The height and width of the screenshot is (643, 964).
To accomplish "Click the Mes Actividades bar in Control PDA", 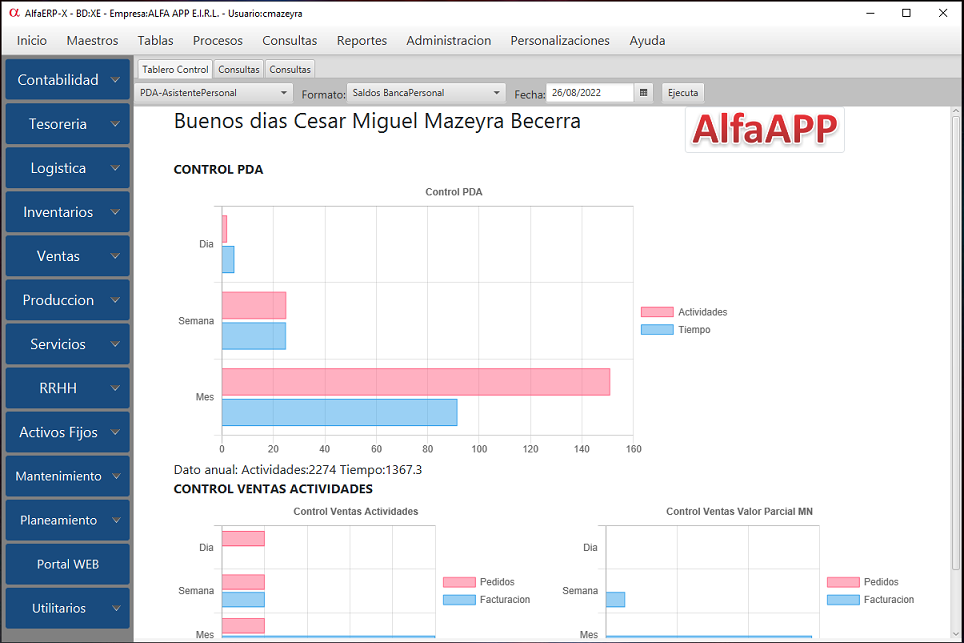I will [x=415, y=381].
